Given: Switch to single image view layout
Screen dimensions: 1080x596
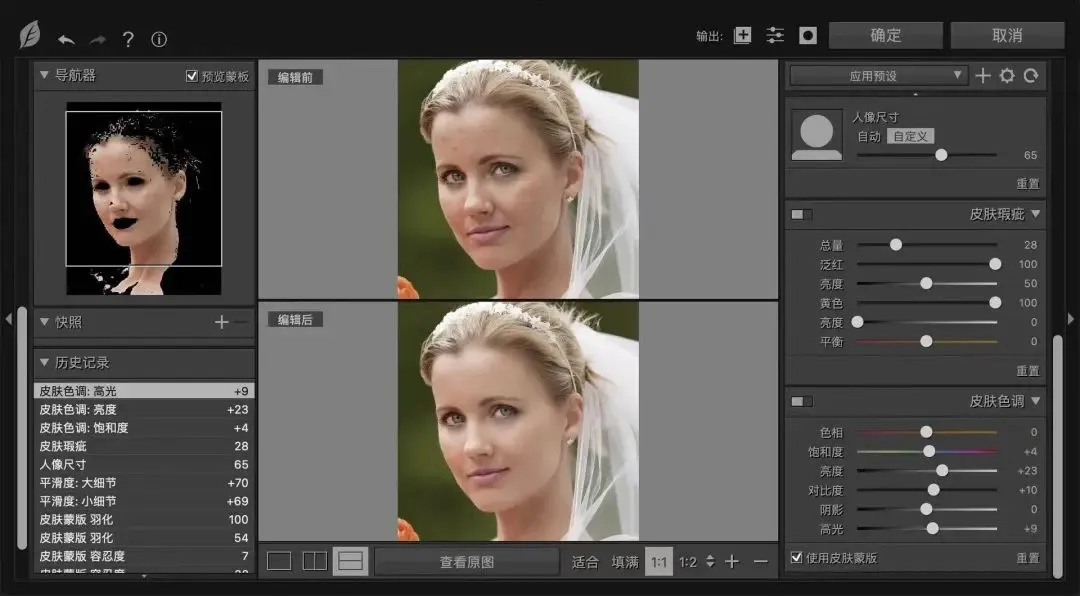Looking at the screenshot, I should [279, 562].
